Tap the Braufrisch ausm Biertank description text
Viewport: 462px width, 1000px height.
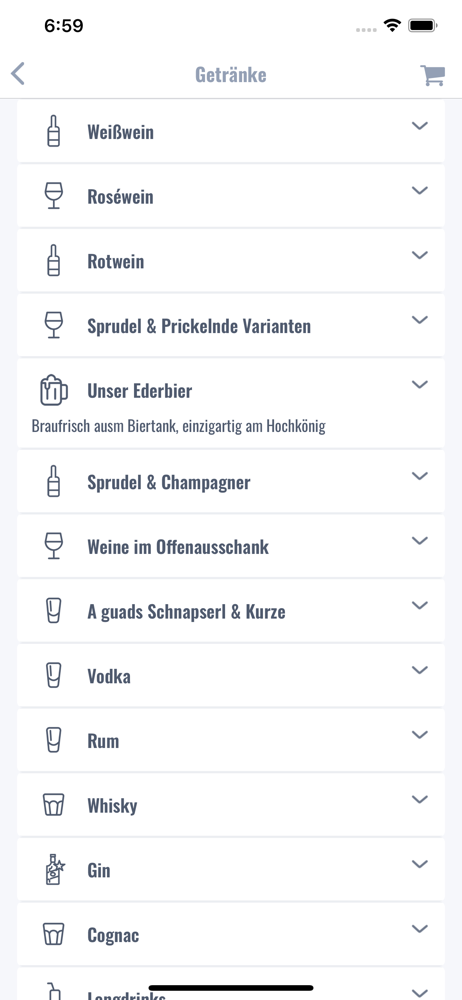(x=179, y=426)
